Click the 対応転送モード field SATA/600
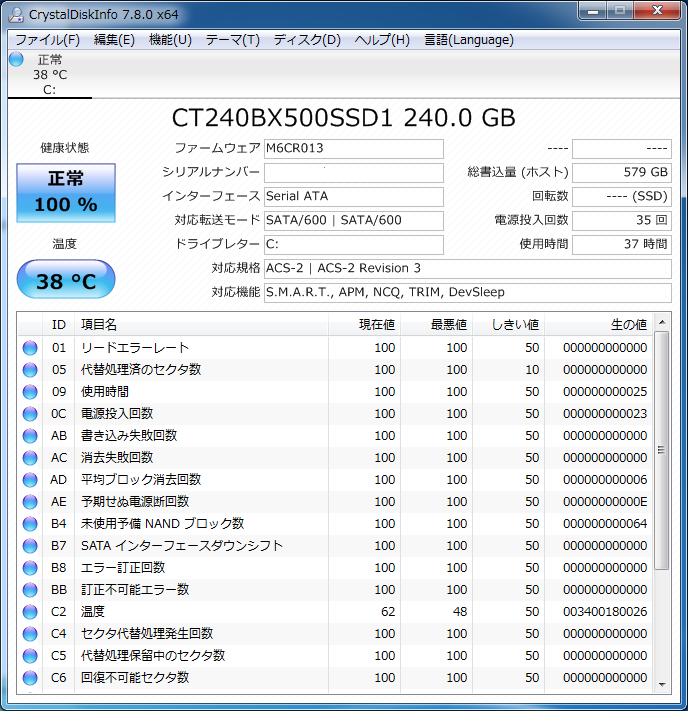The width and height of the screenshot is (688, 711). pyautogui.click(x=354, y=221)
